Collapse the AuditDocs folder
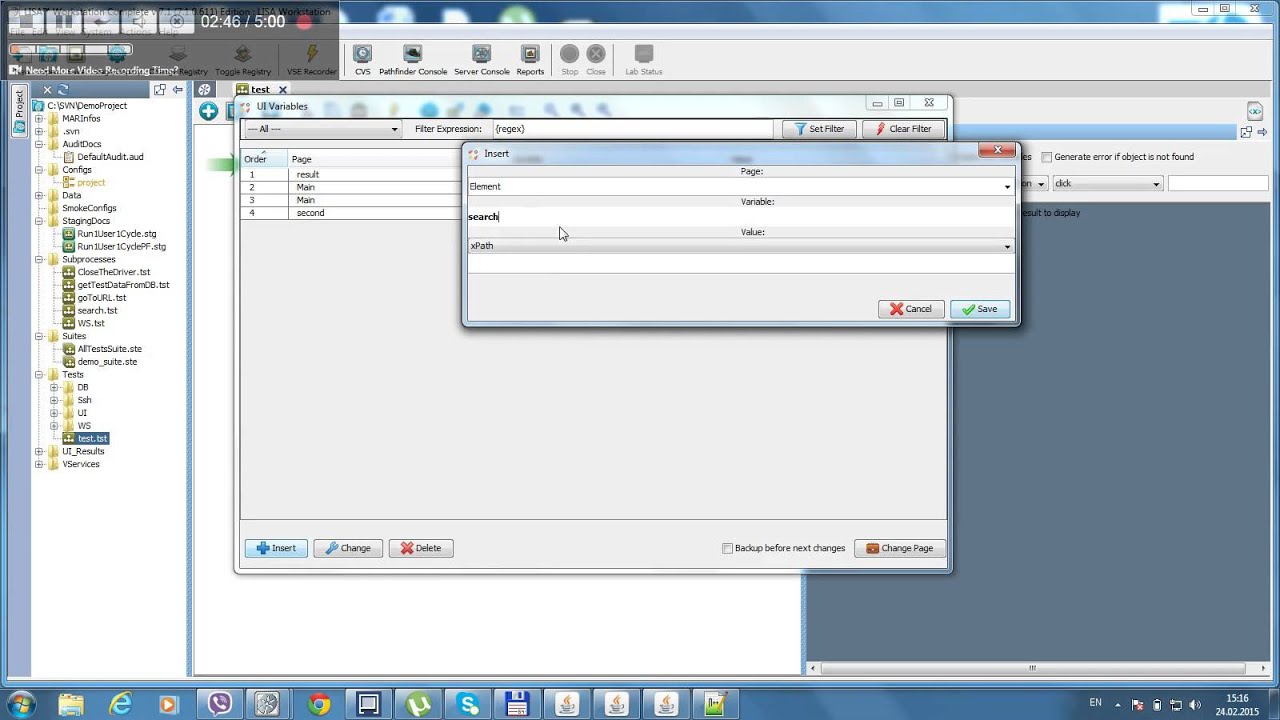Image resolution: width=1280 pixels, height=720 pixels. (x=40, y=144)
